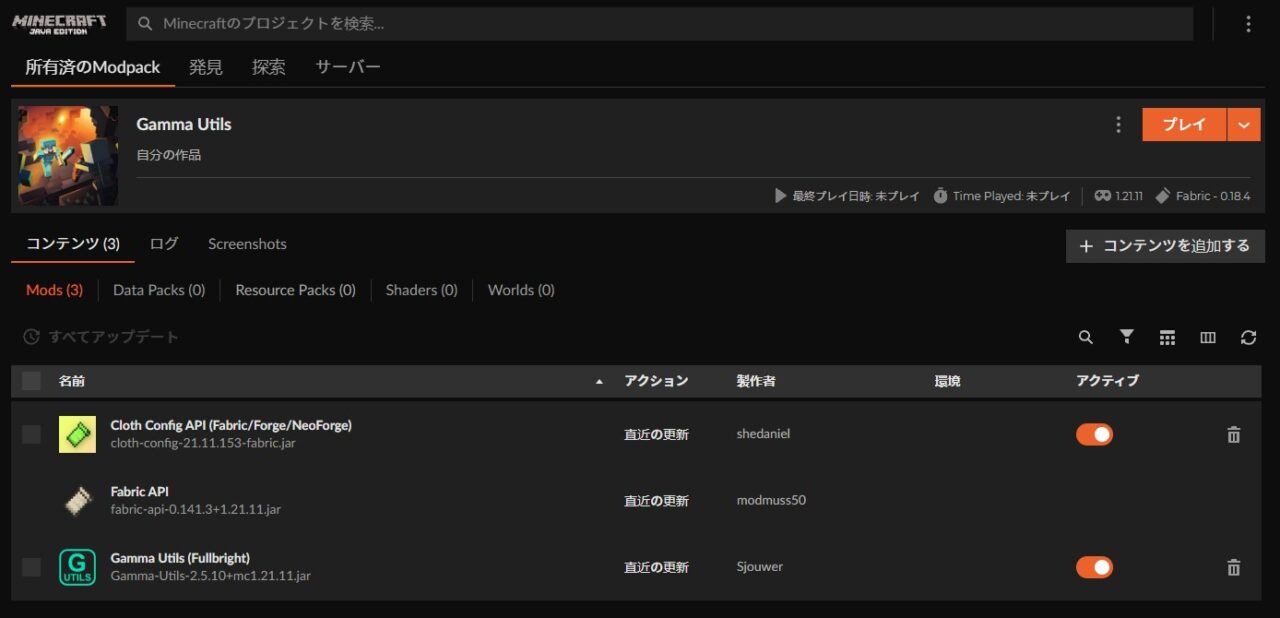
Task: Expand the dropdown arrow beside プレイ
Action: (x=1243, y=125)
